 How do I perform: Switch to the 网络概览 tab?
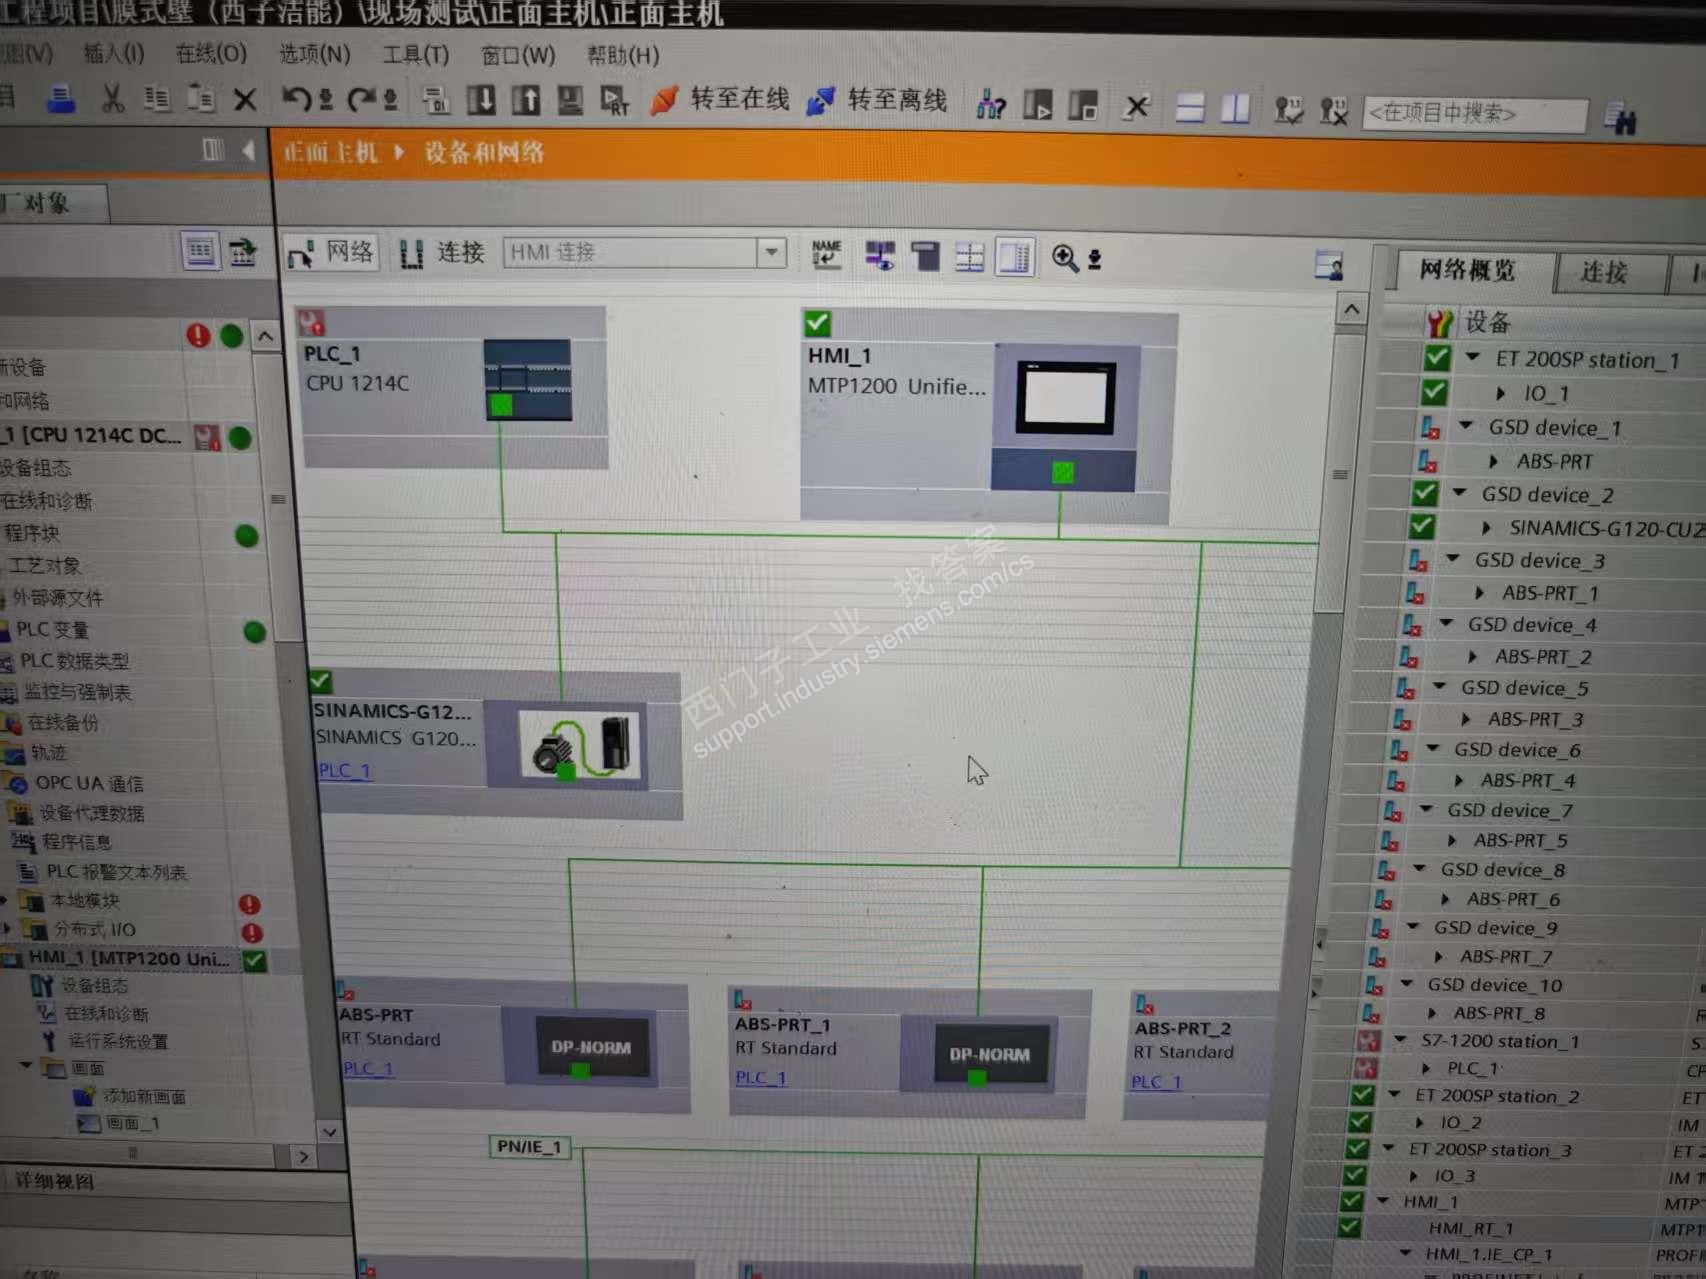[1467, 270]
